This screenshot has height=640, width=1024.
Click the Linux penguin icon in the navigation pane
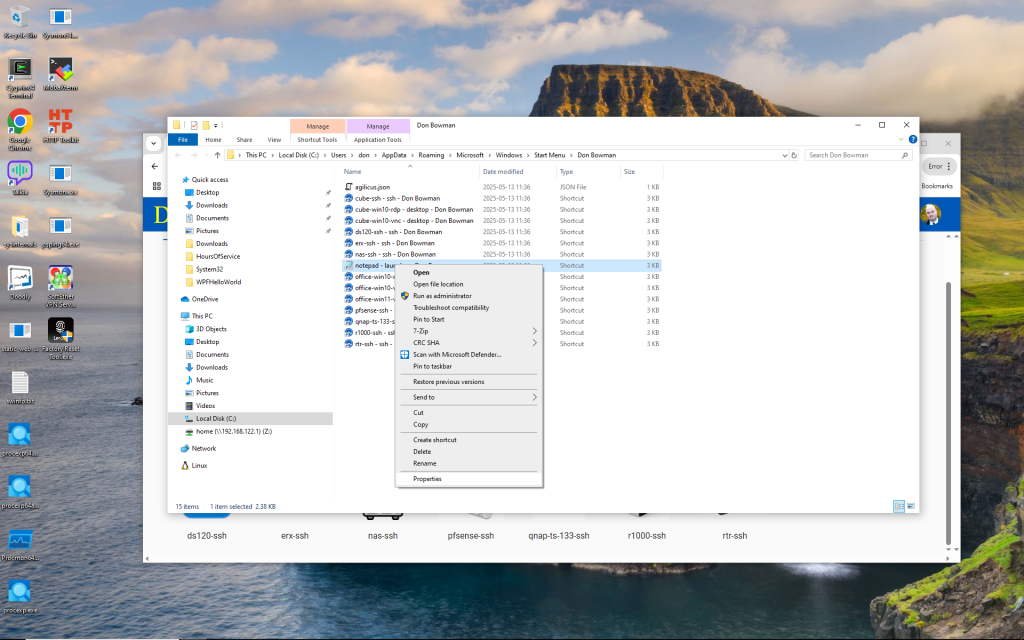click(x=185, y=465)
